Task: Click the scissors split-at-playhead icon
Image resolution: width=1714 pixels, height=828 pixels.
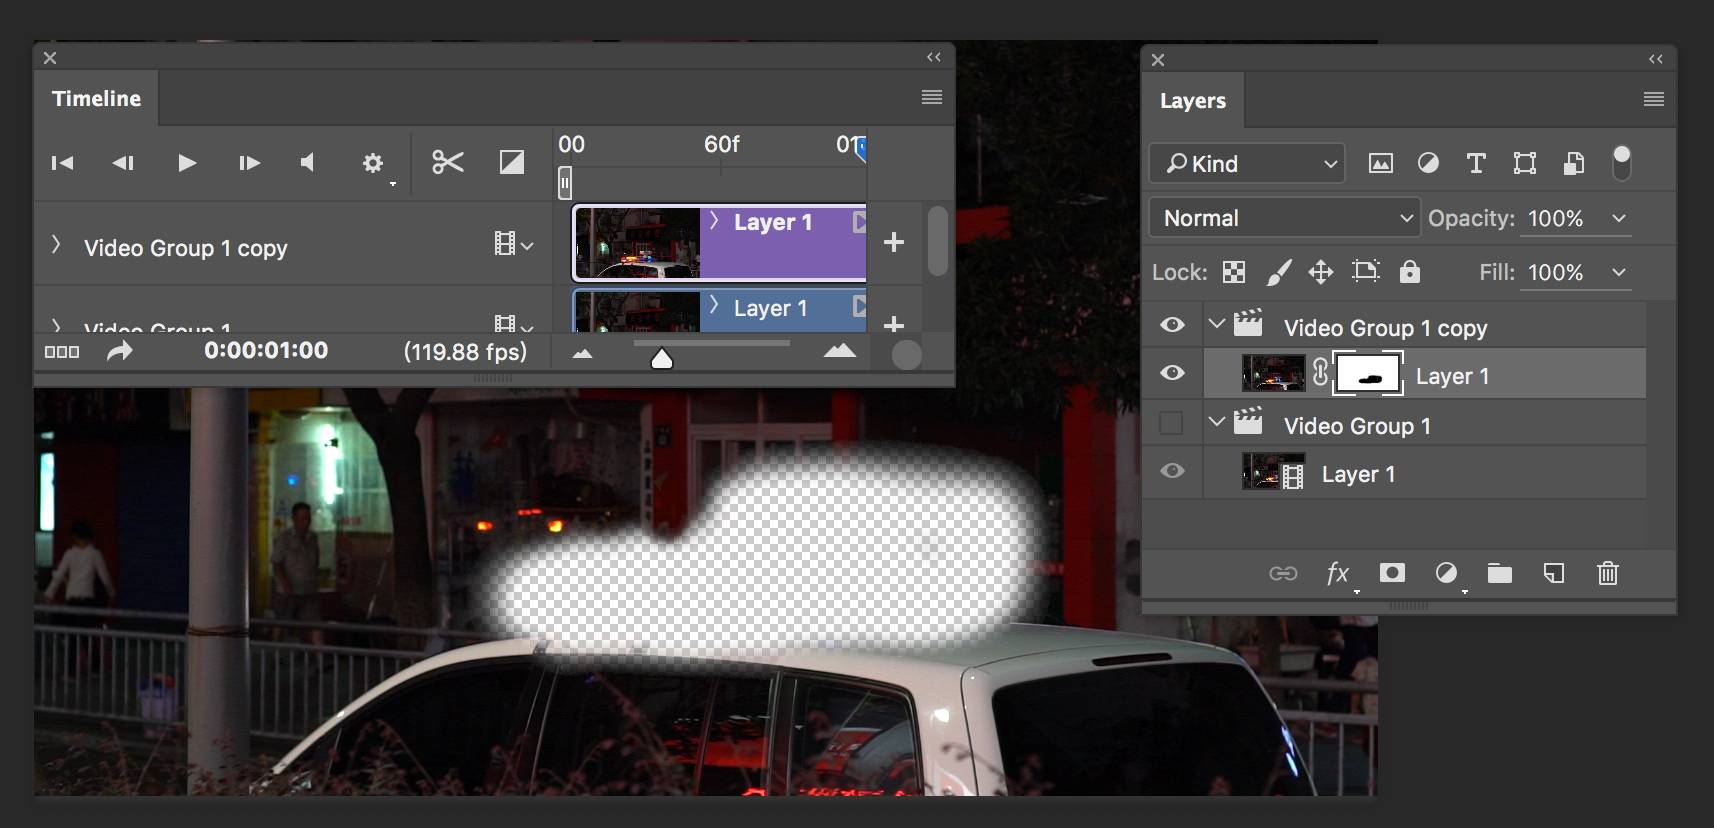Action: coord(447,162)
